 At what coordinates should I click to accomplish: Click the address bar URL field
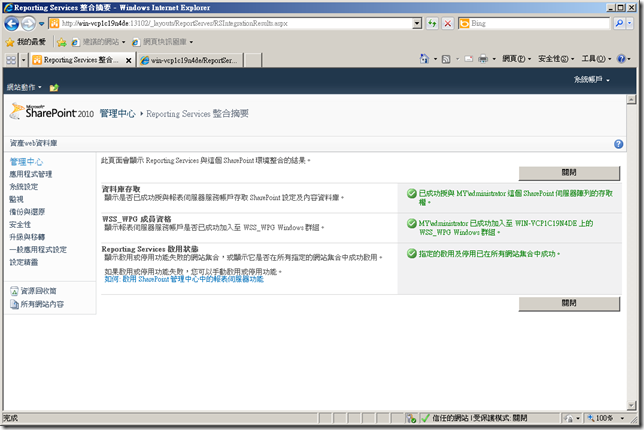[x=235, y=23]
